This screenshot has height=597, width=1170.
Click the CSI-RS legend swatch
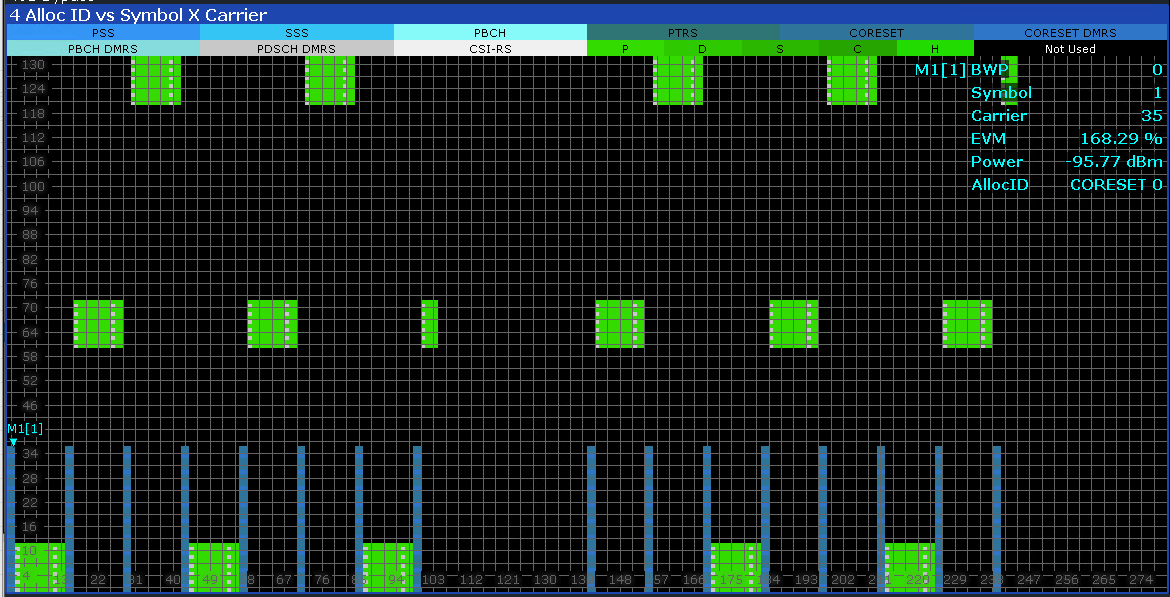(x=490, y=49)
